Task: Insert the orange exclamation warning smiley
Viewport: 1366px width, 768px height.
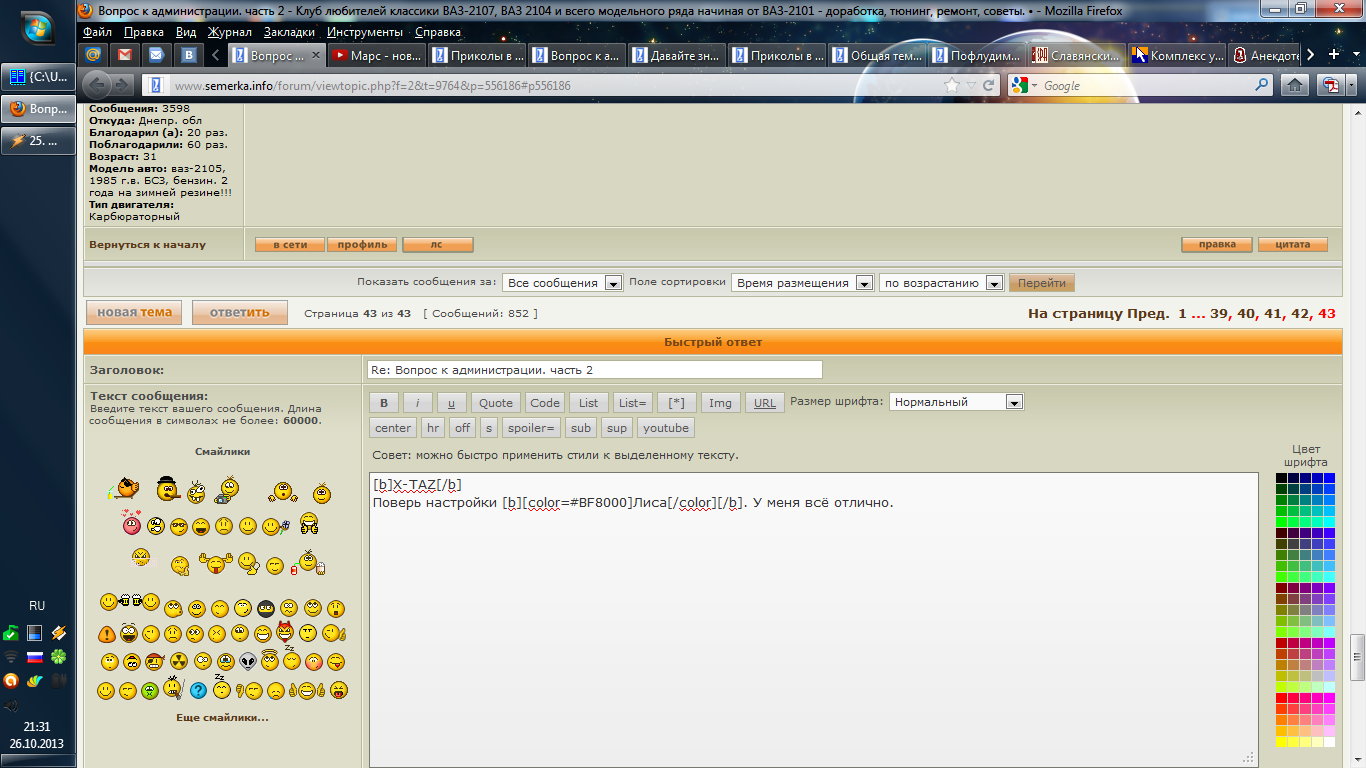Action: click(106, 633)
